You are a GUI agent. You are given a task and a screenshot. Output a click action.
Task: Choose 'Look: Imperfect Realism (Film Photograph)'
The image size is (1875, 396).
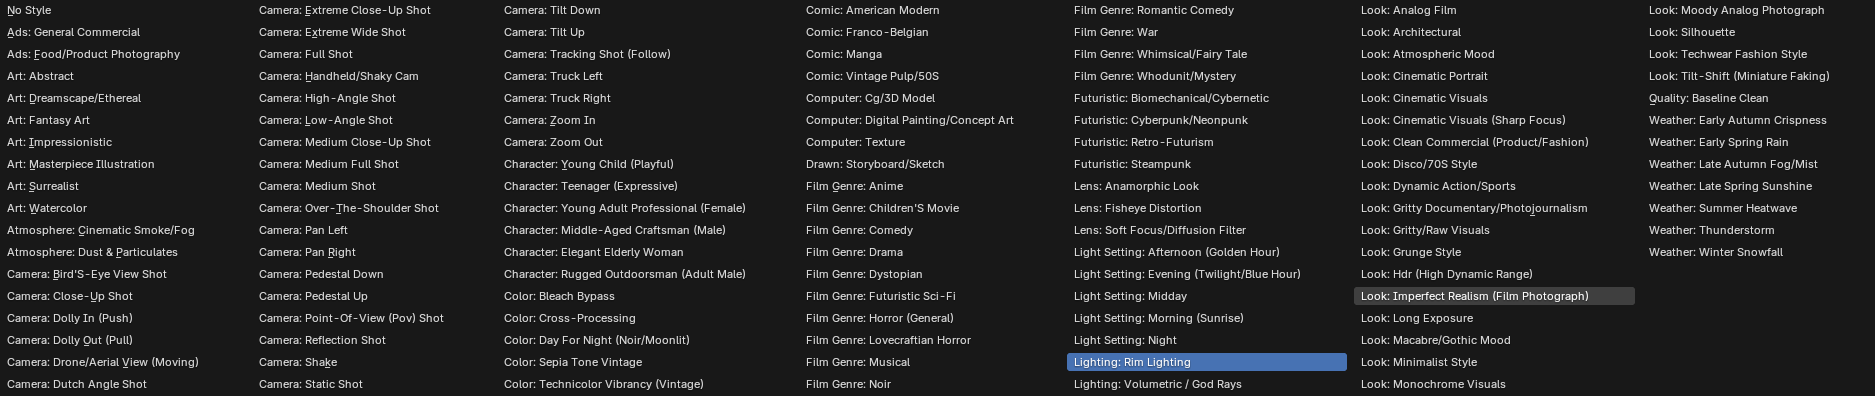pyautogui.click(x=1494, y=296)
